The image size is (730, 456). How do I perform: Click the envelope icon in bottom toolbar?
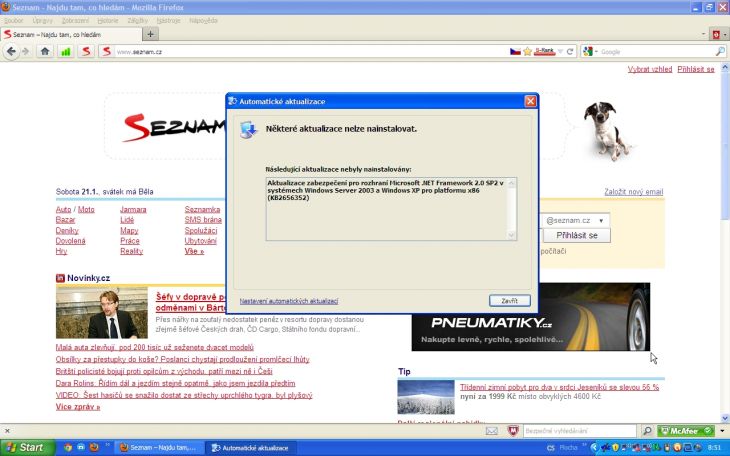click(492, 431)
